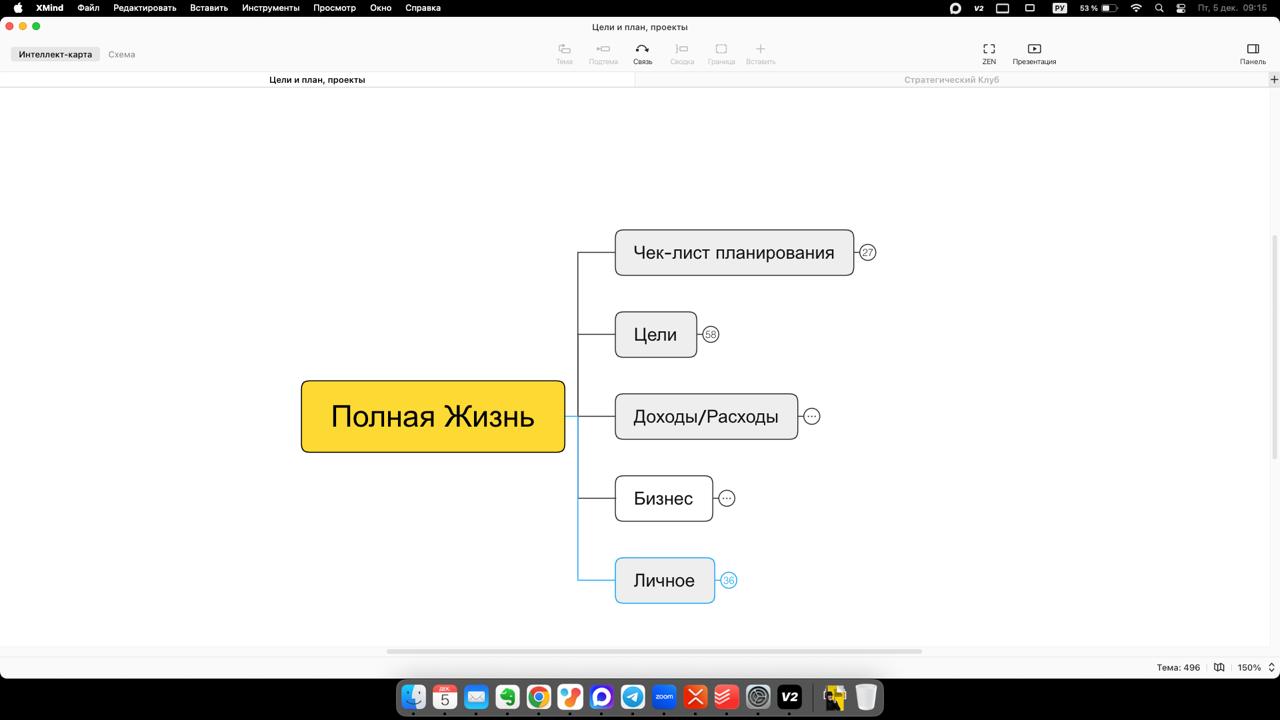This screenshot has width=1280, height=720.
Task: Expand the Чек-лист планирования branch counter 27
Action: [x=867, y=253]
